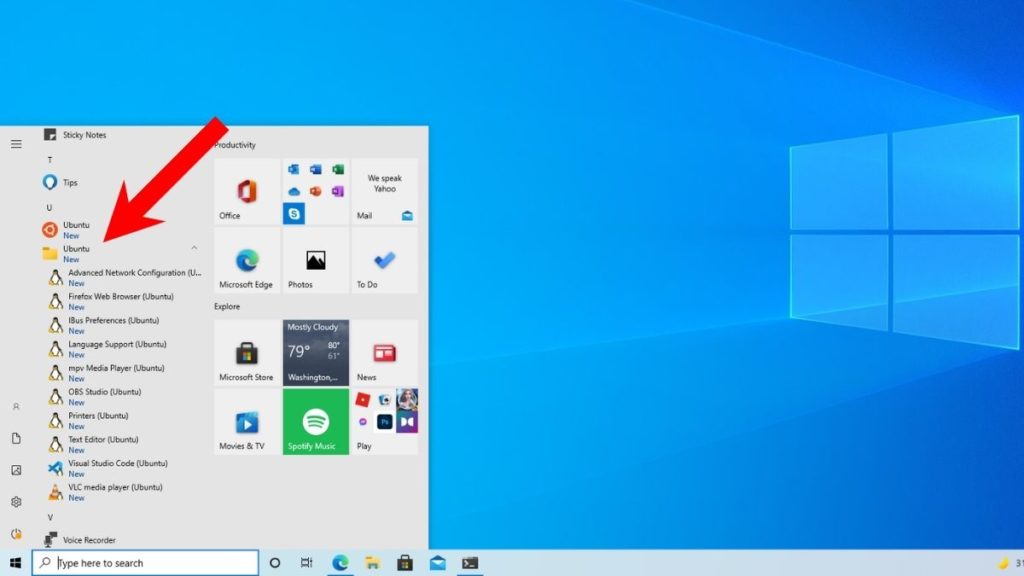The height and width of the screenshot is (576, 1024).
Task: Expand the Start menu hamburger panel
Action: point(16,143)
